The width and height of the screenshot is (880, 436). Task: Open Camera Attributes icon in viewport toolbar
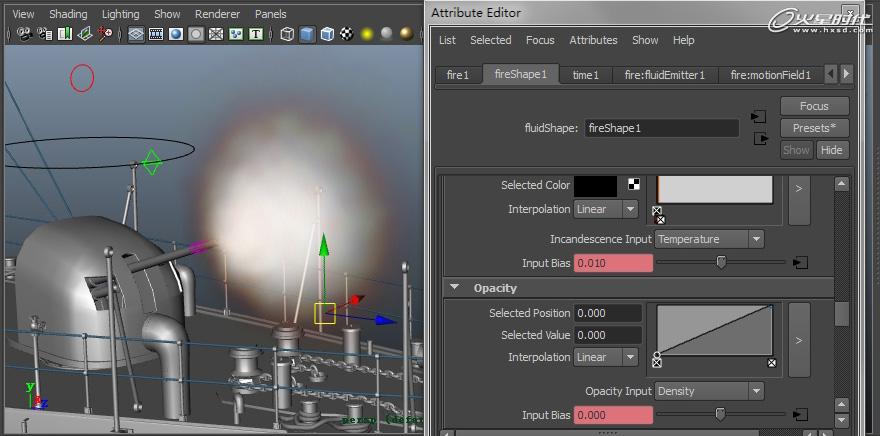tap(44, 35)
